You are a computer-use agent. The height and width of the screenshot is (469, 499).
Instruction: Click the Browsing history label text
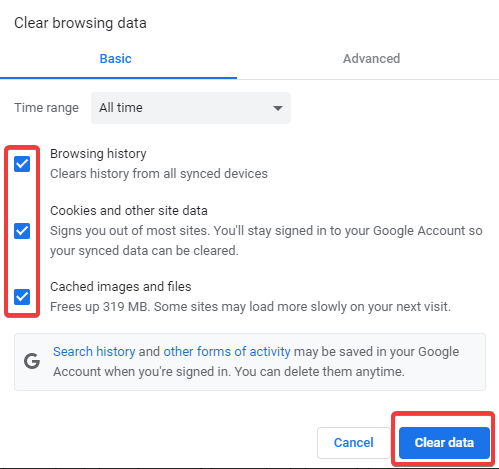[98, 154]
